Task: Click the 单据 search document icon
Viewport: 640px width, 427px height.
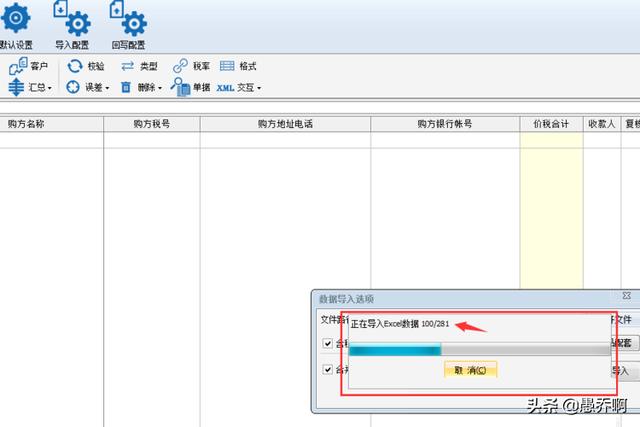Action: (180, 87)
